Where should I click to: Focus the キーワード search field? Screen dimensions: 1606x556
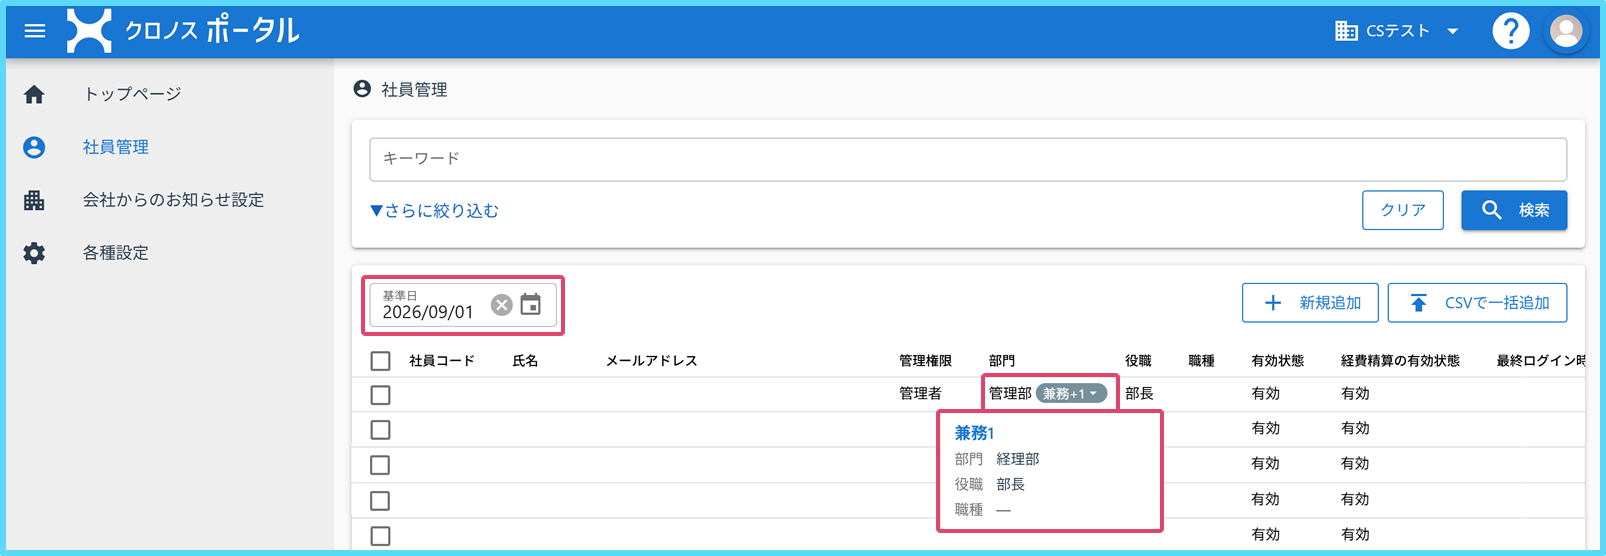click(x=968, y=159)
